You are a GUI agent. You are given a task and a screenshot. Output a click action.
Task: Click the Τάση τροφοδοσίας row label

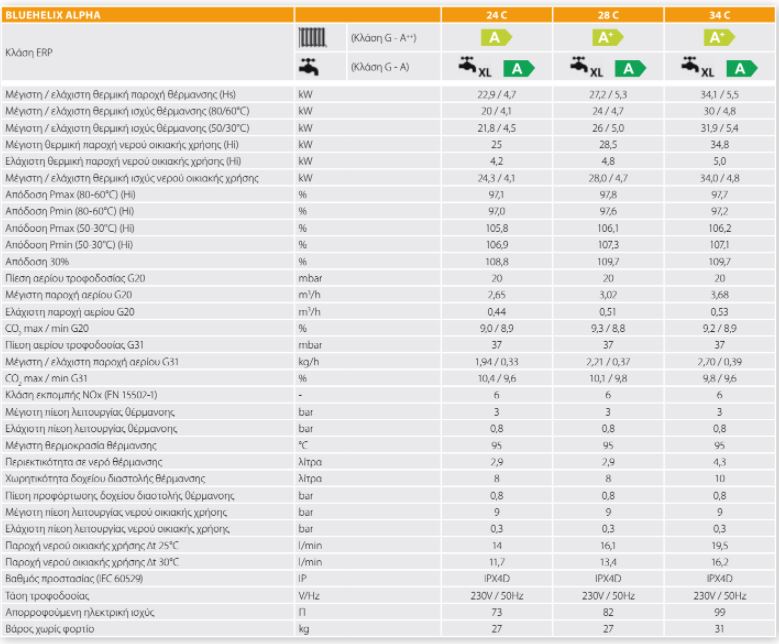coord(47,595)
